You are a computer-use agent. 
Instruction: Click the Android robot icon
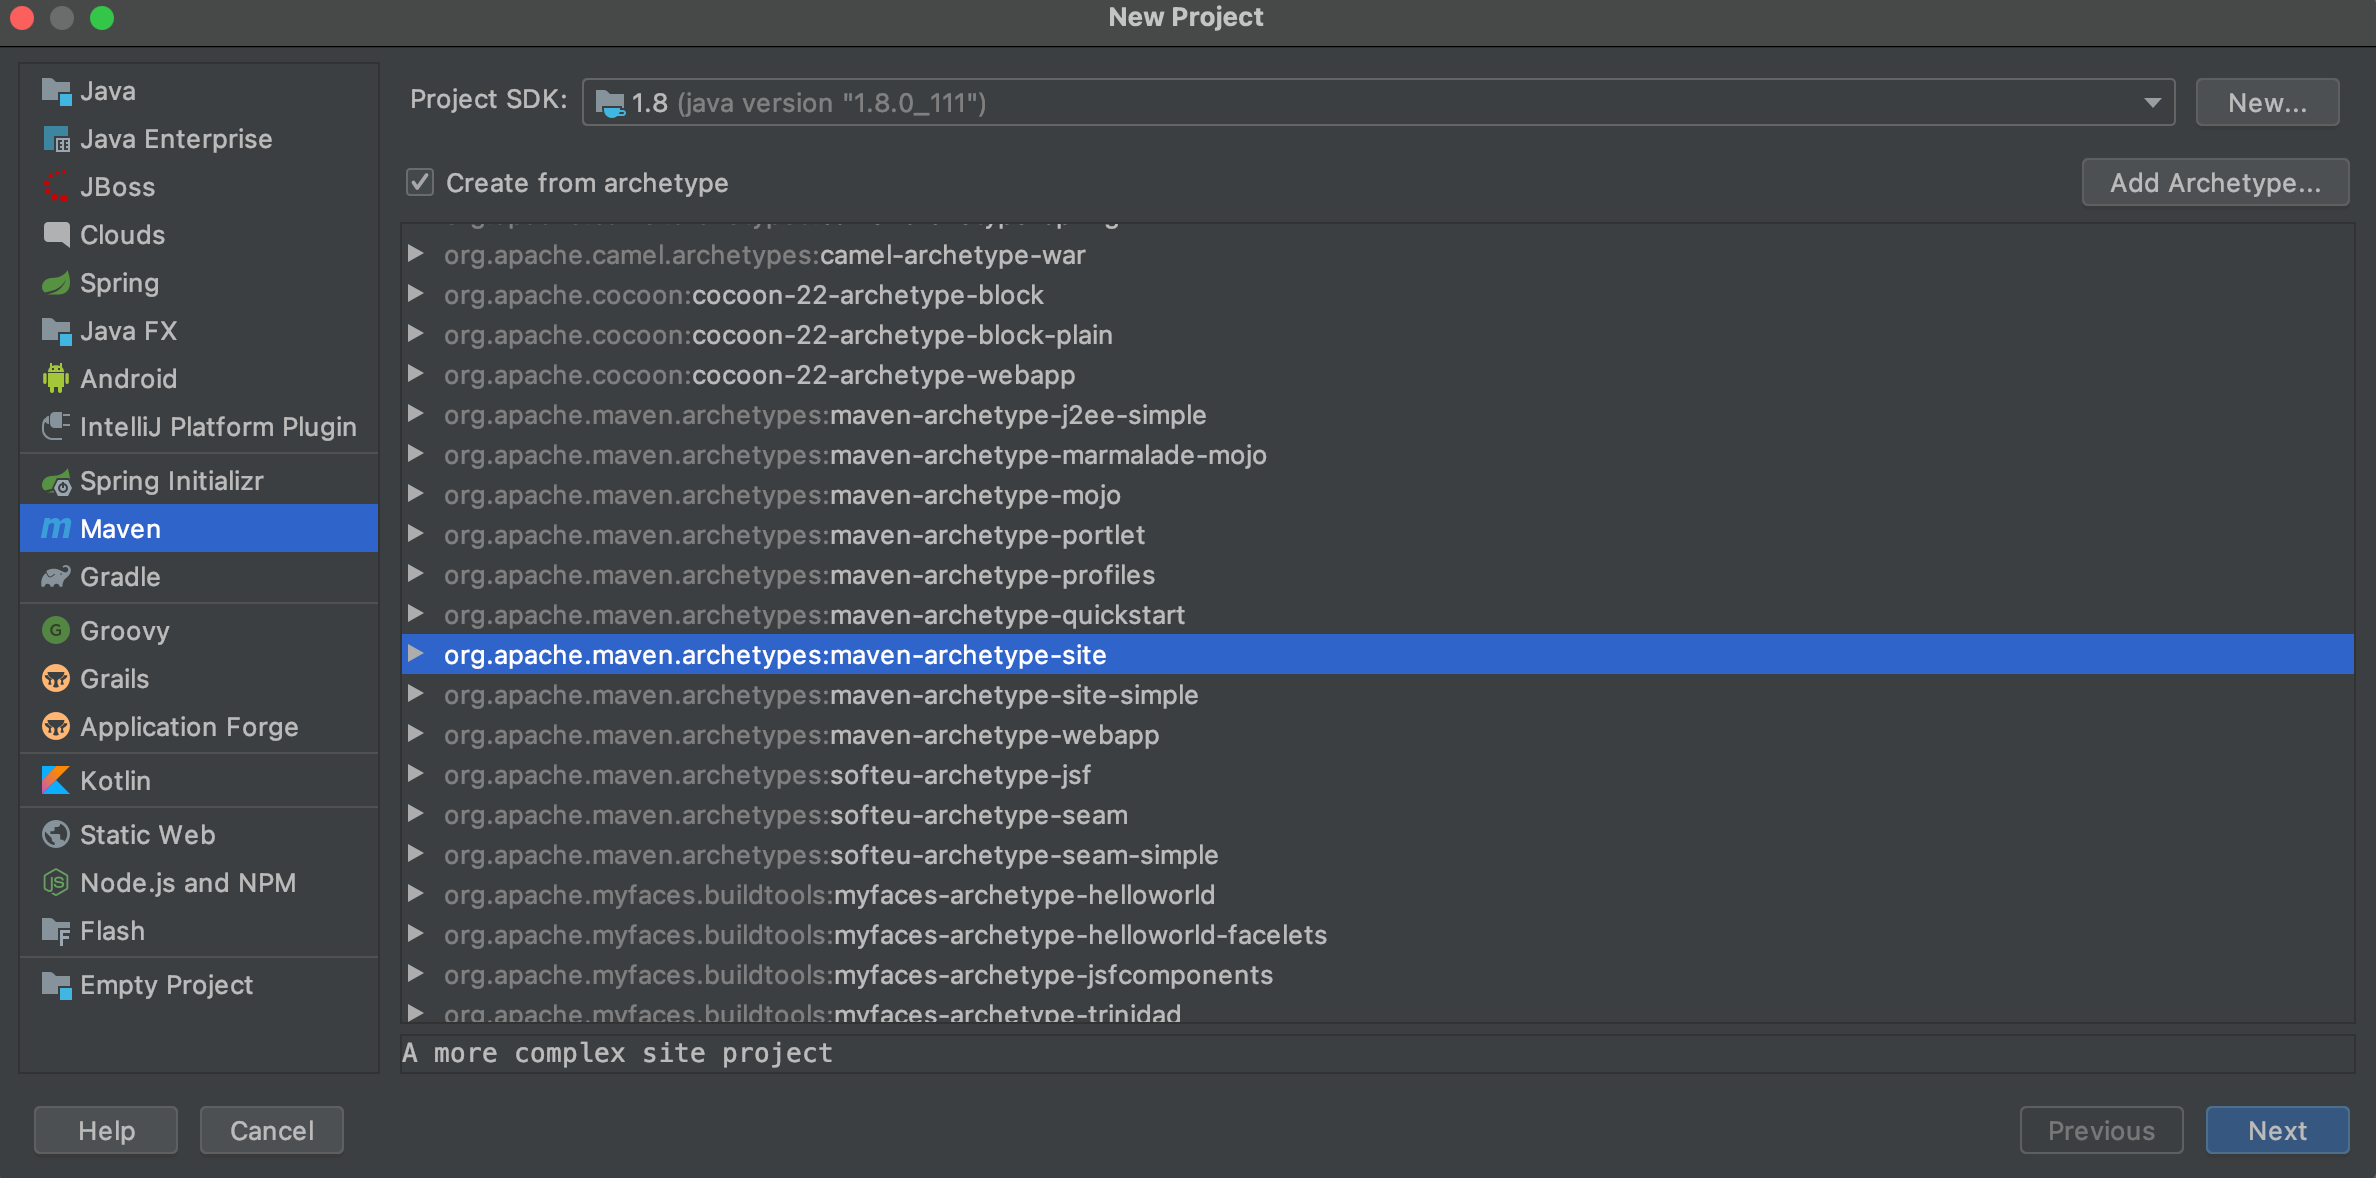coord(56,379)
